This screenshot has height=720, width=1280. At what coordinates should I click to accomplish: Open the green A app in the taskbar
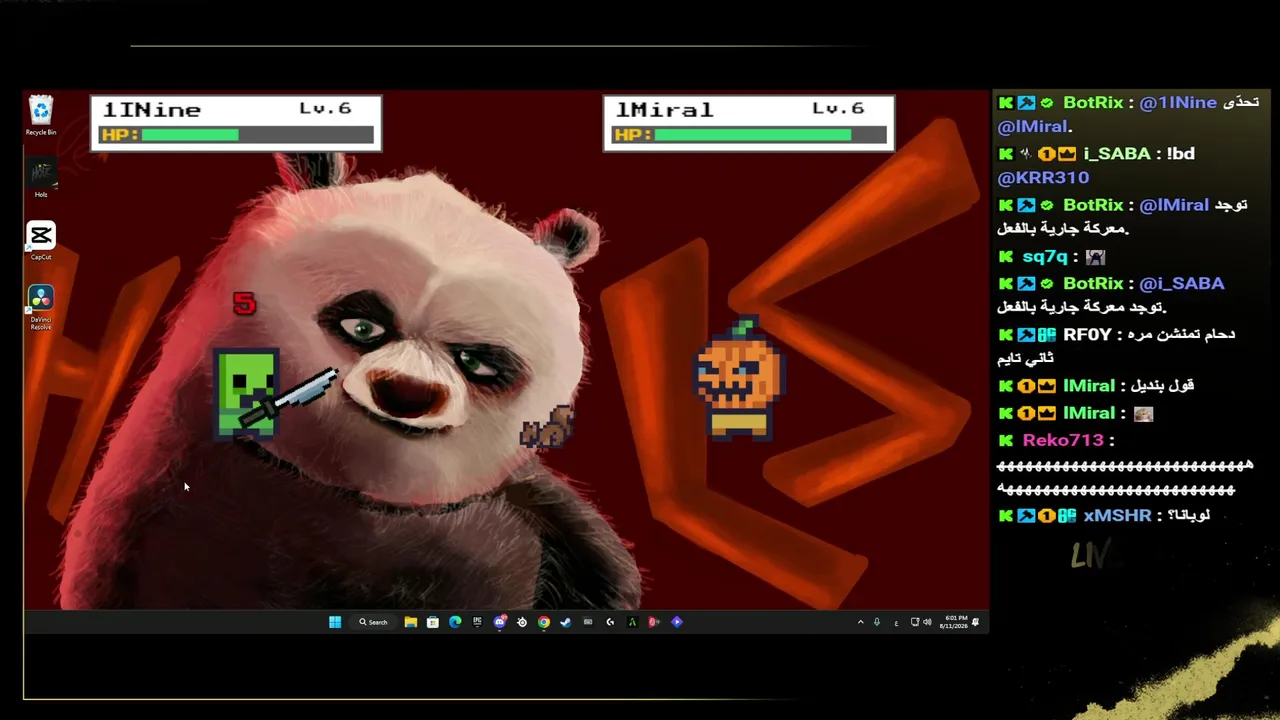click(x=632, y=622)
